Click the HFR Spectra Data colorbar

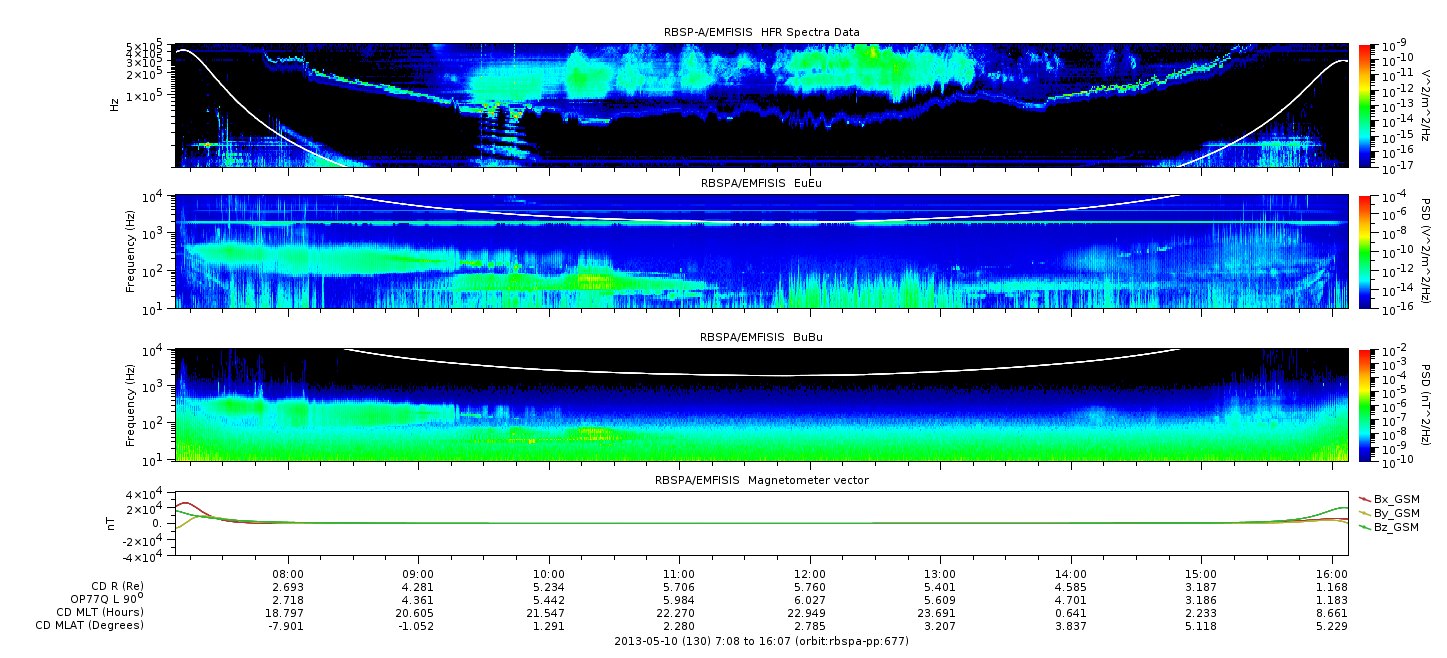click(1364, 104)
